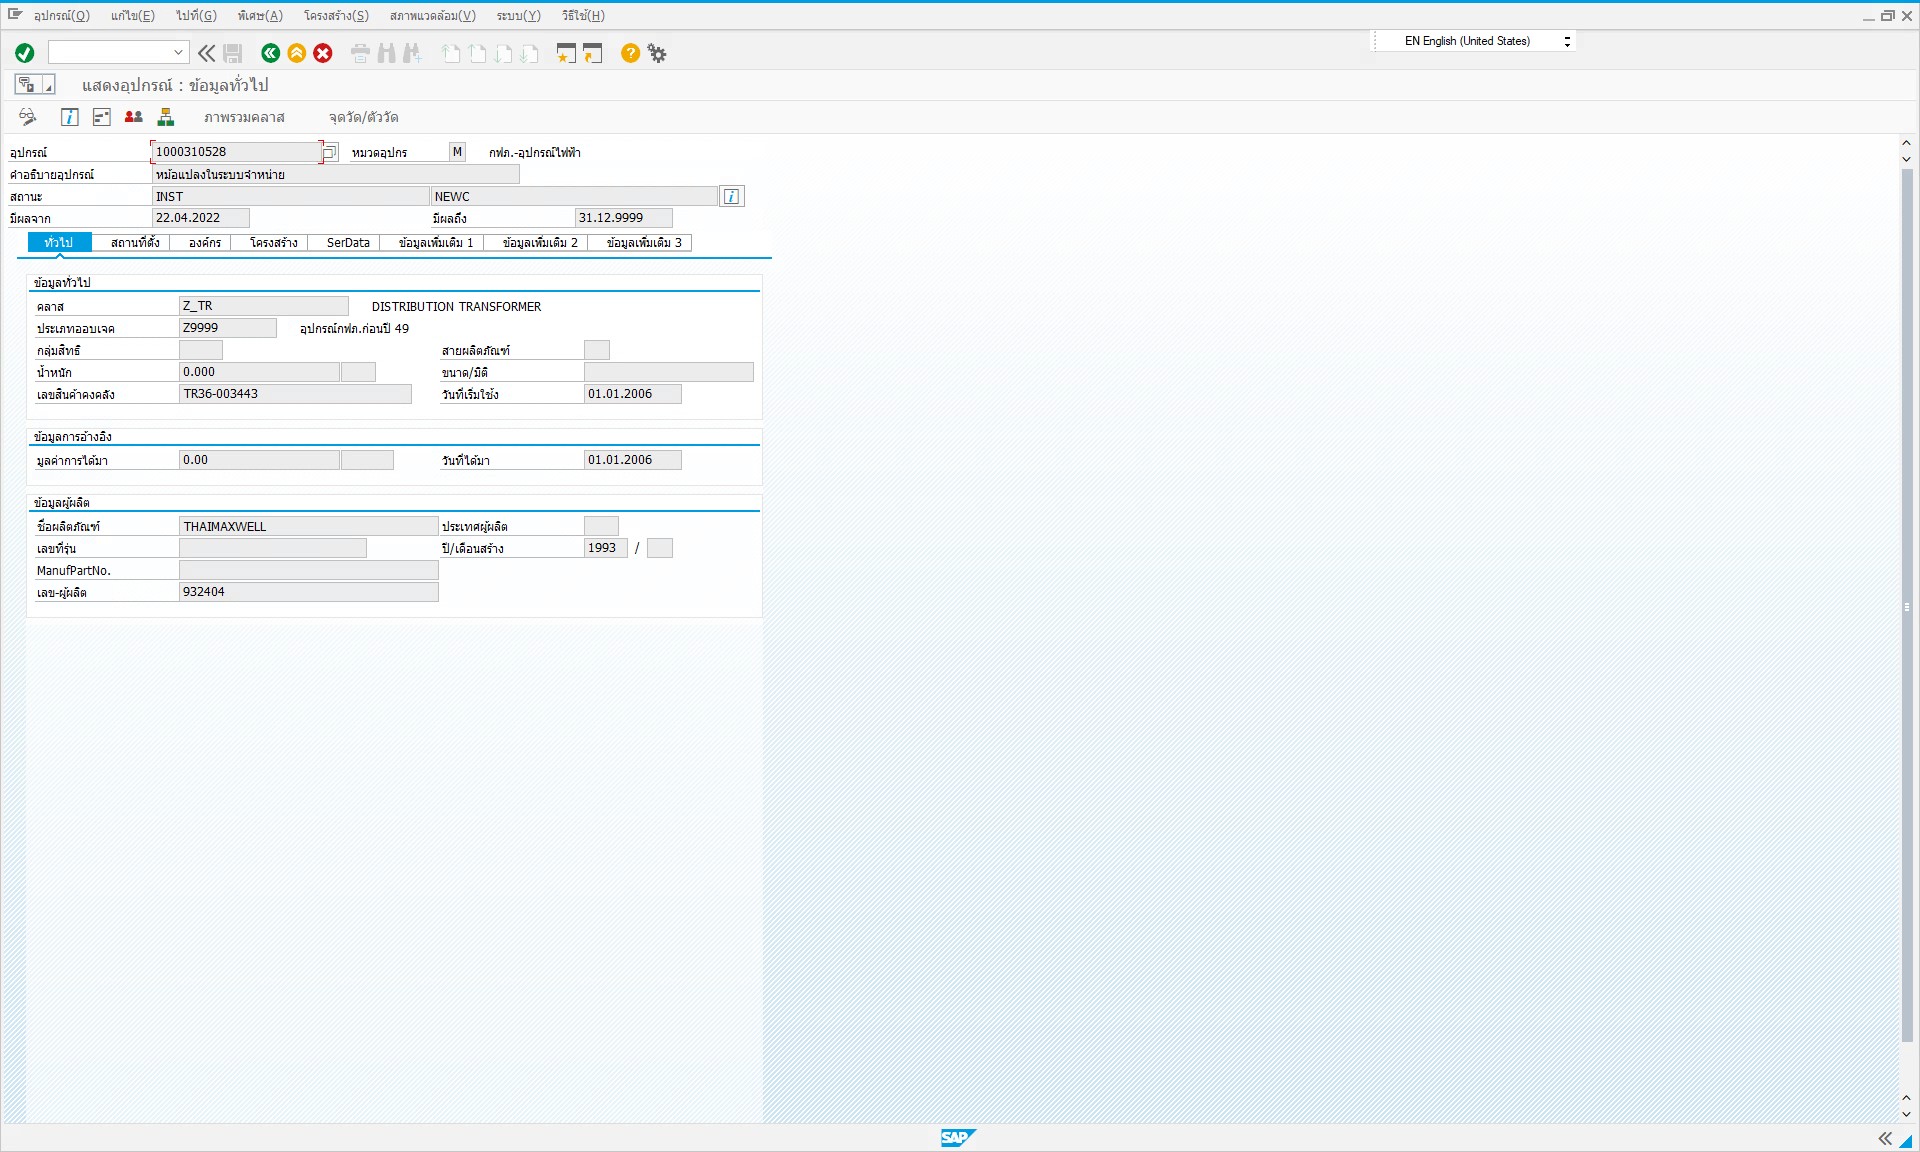Screen dimensions: 1920x1152
Task: Click the equipment number field 1000310528
Action: [235, 152]
